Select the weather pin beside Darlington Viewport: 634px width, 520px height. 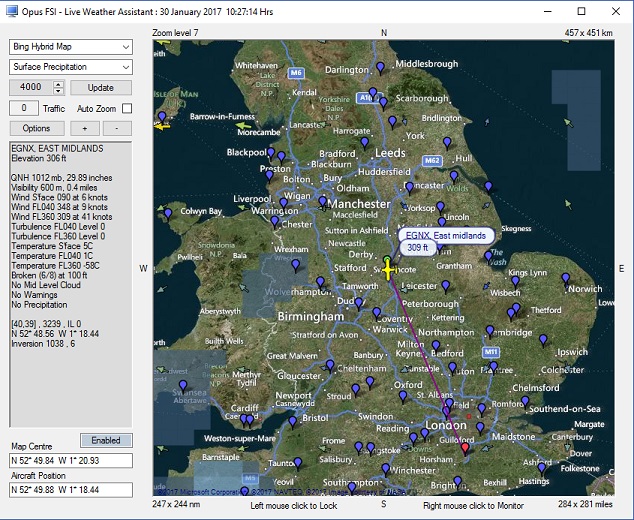click(x=380, y=68)
